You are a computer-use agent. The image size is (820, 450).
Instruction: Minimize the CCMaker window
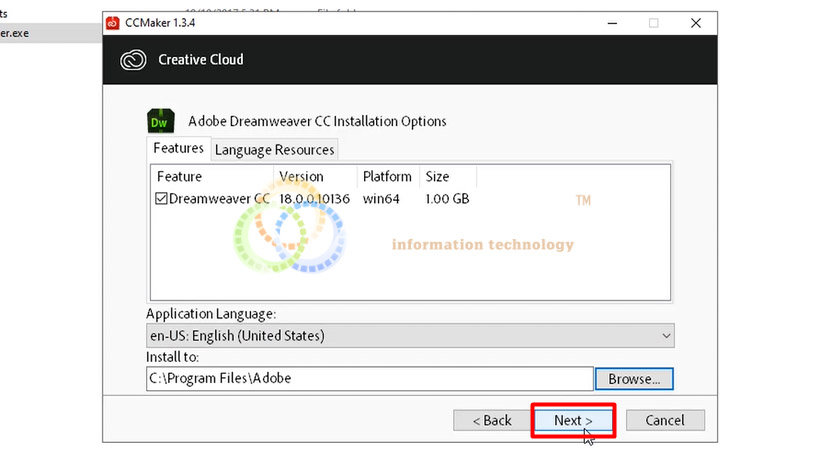[612, 23]
